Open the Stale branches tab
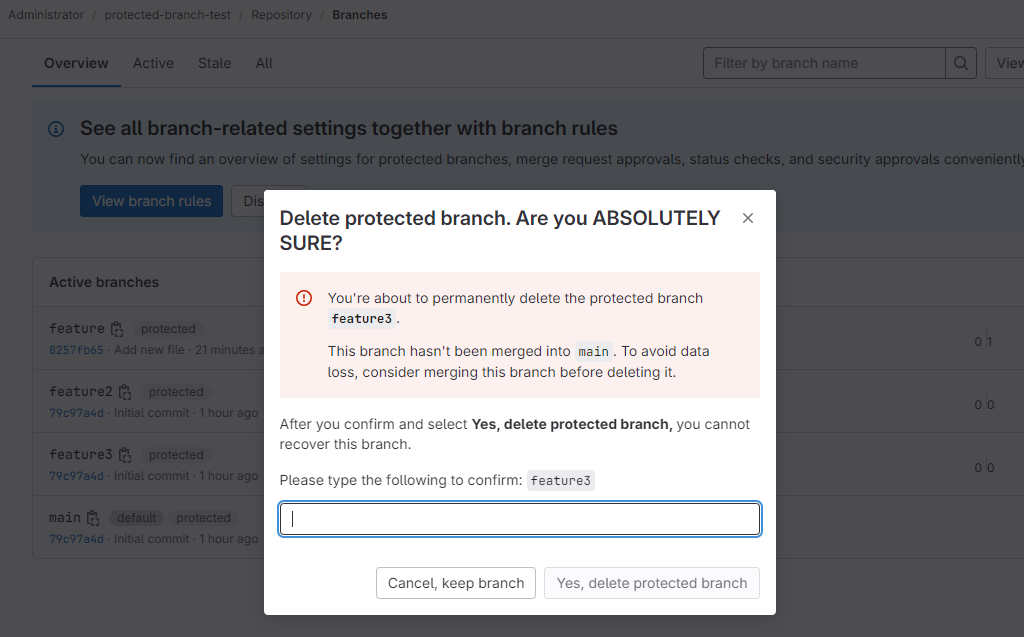1024x637 pixels. click(214, 63)
